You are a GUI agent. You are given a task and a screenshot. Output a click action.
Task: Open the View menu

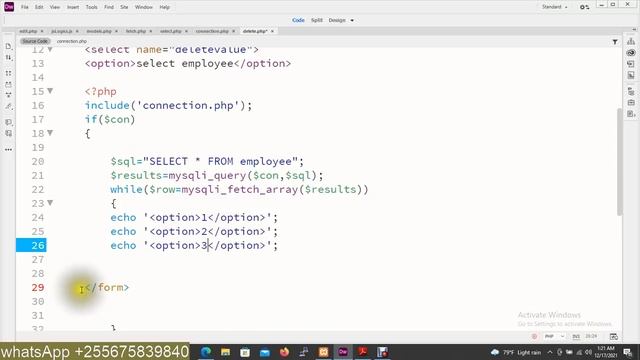click(x=55, y=7)
